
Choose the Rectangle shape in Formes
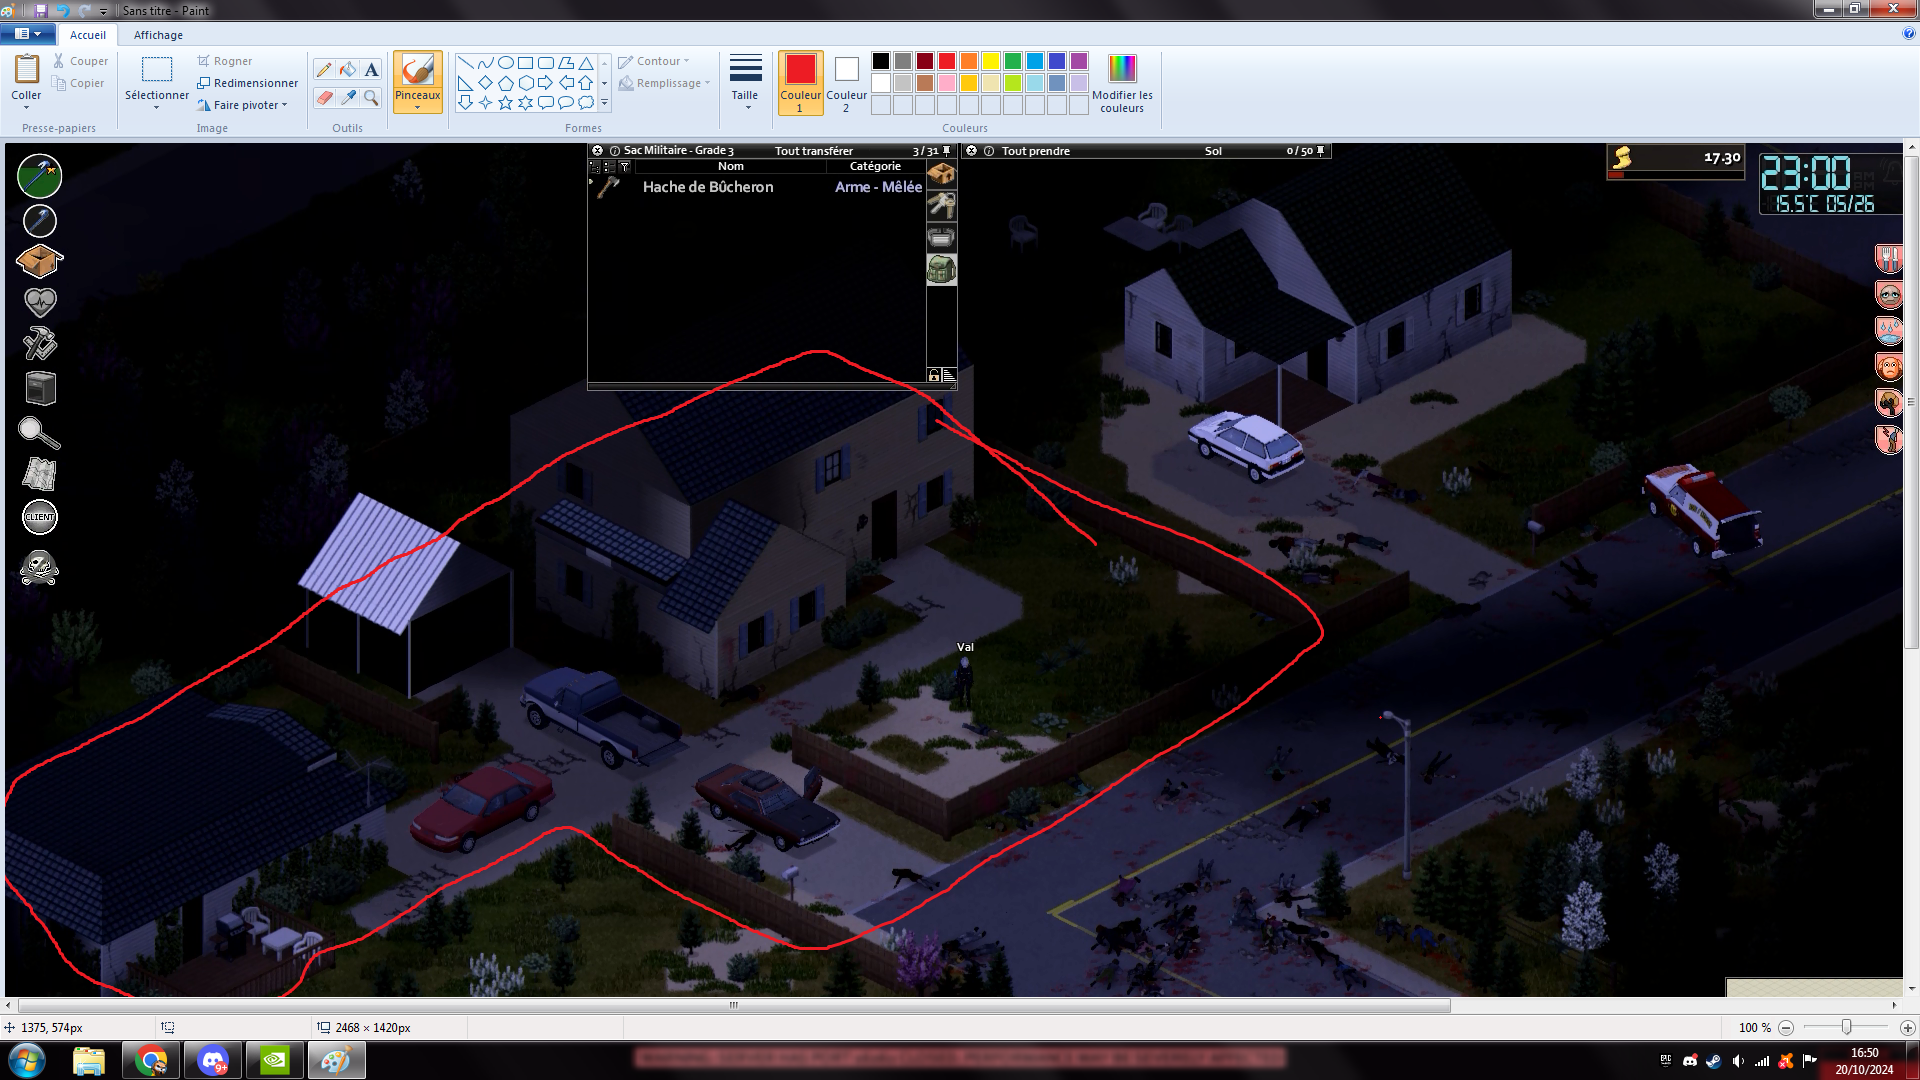click(525, 62)
